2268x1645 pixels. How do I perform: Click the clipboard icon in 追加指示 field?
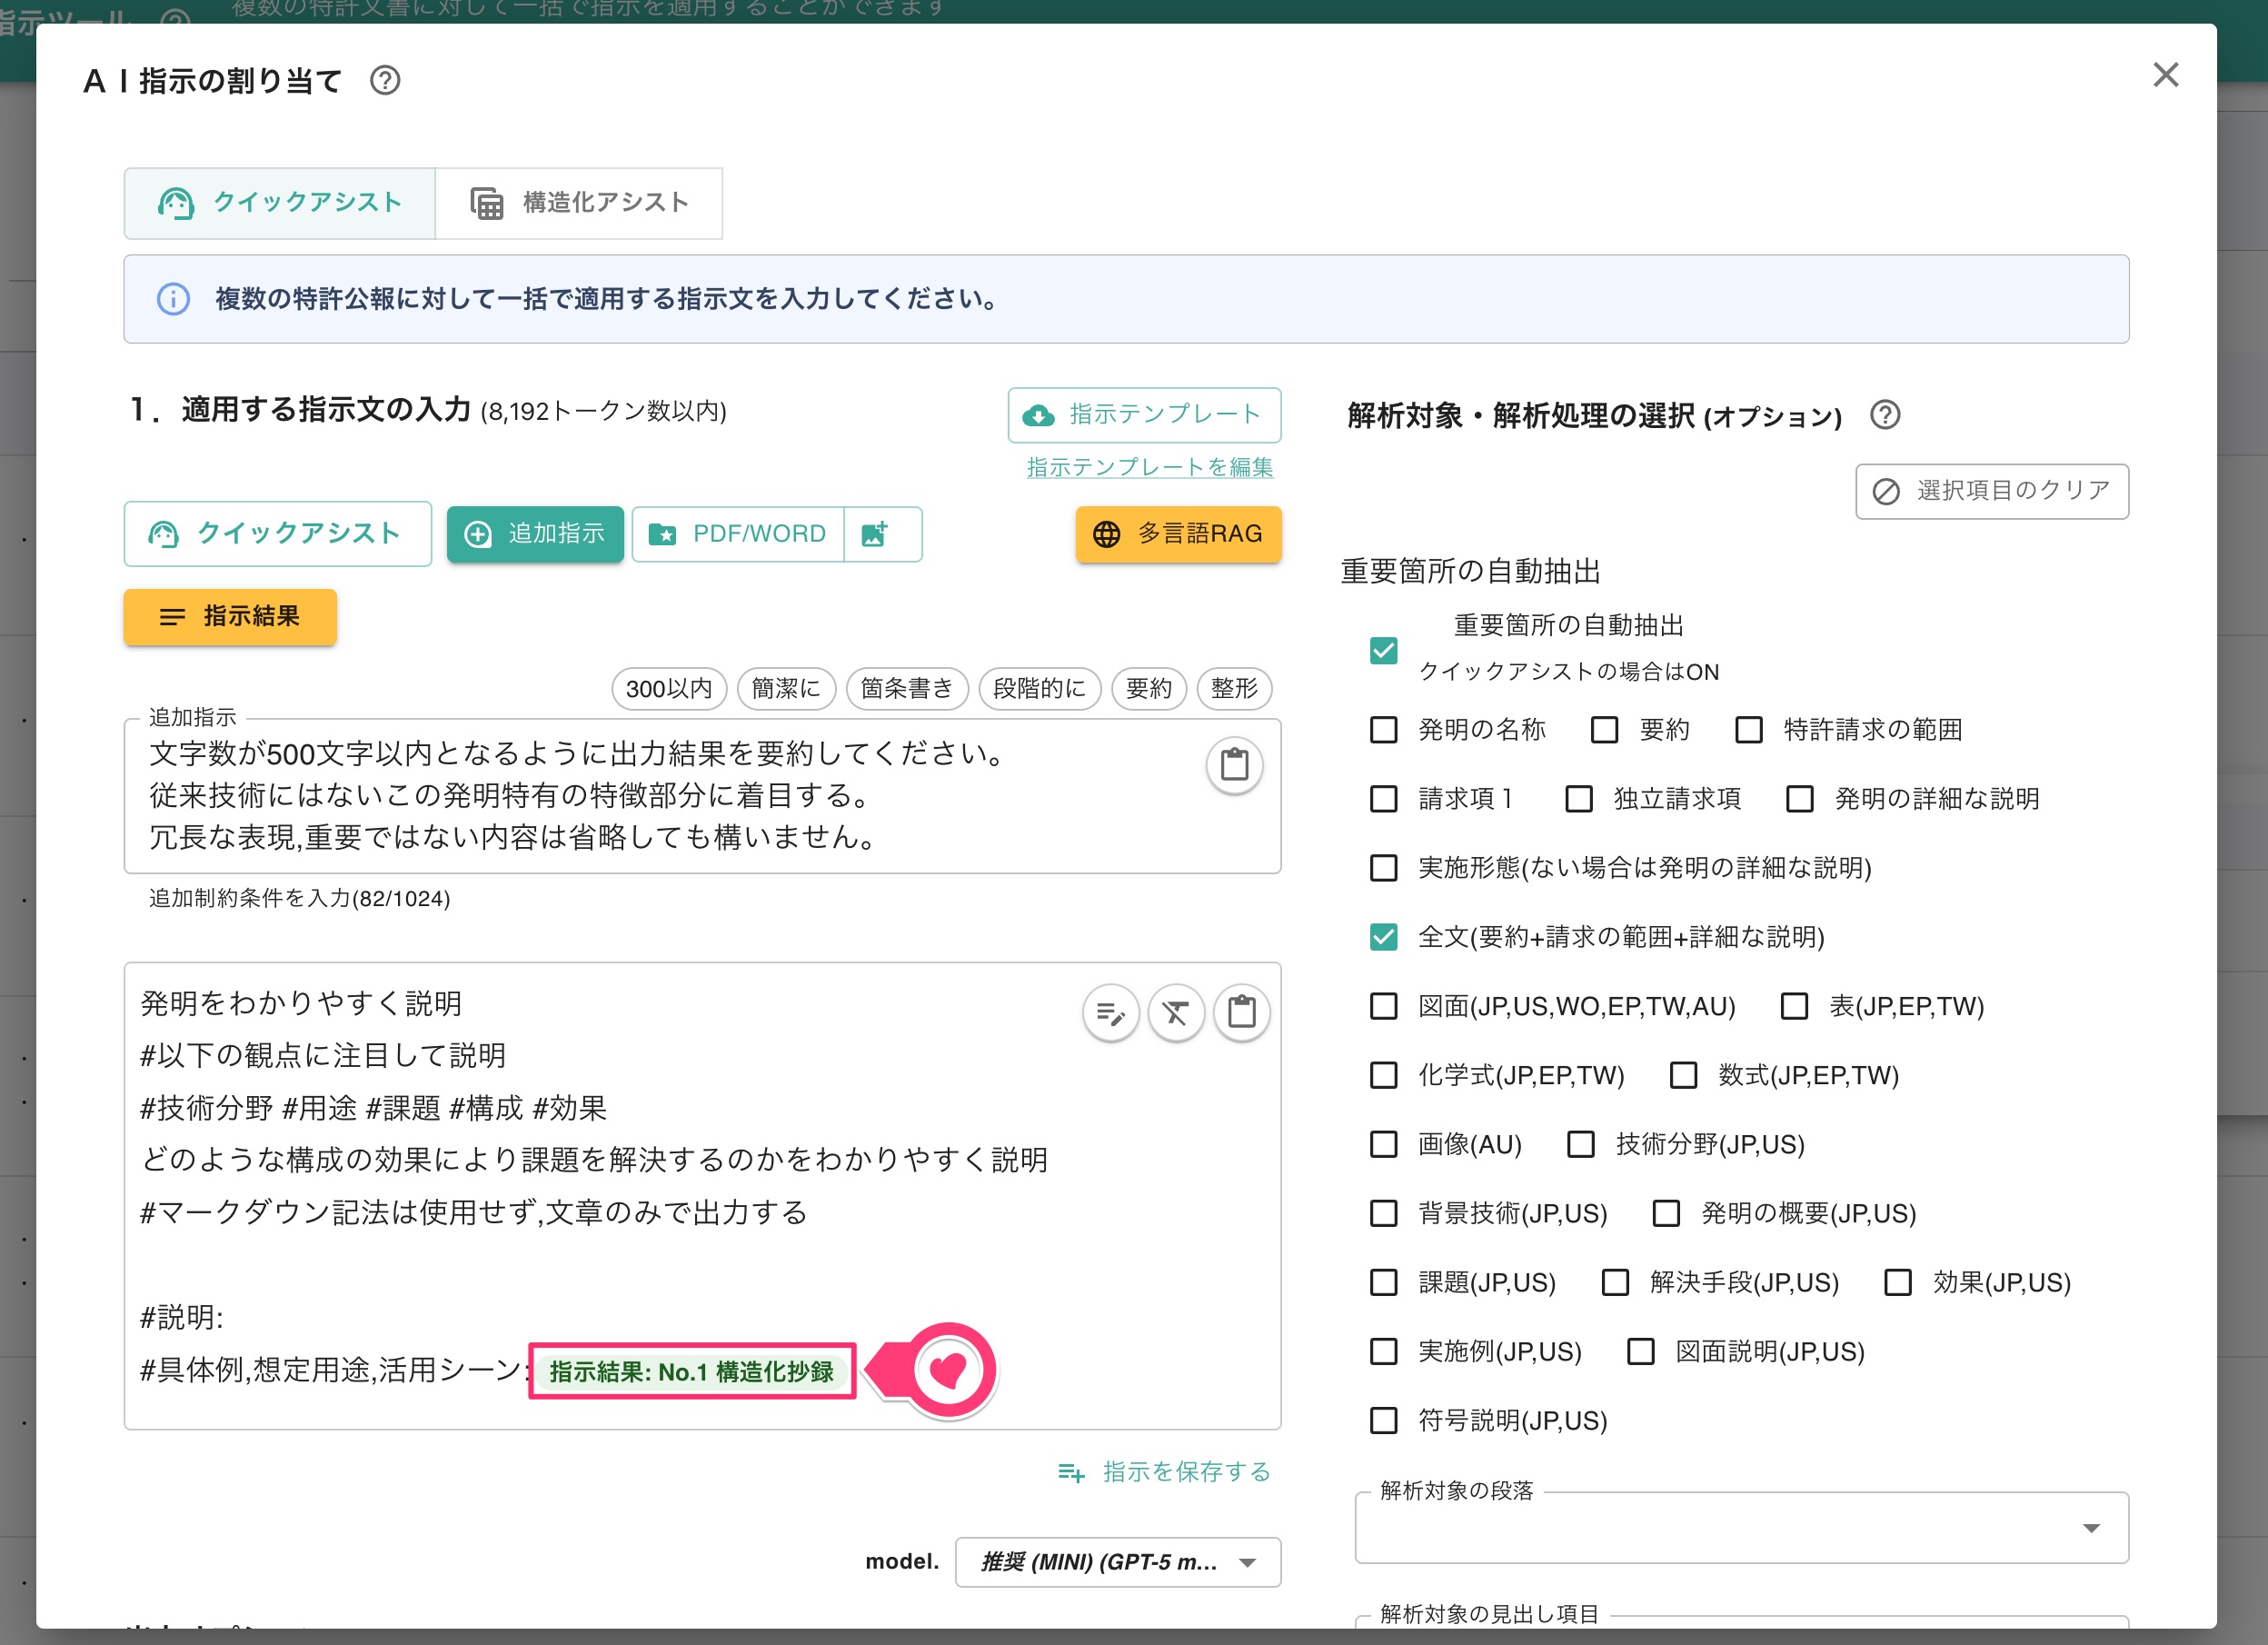click(x=1235, y=765)
